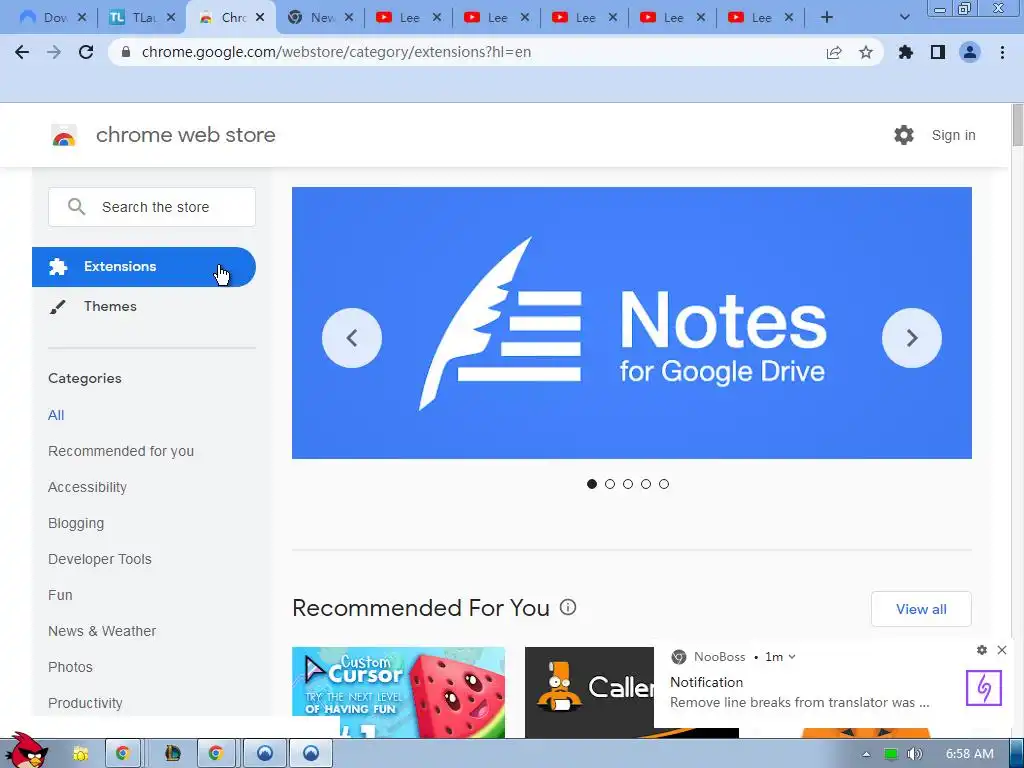Click the Angry Birds start button
The height and width of the screenshot is (768, 1024).
(26, 751)
